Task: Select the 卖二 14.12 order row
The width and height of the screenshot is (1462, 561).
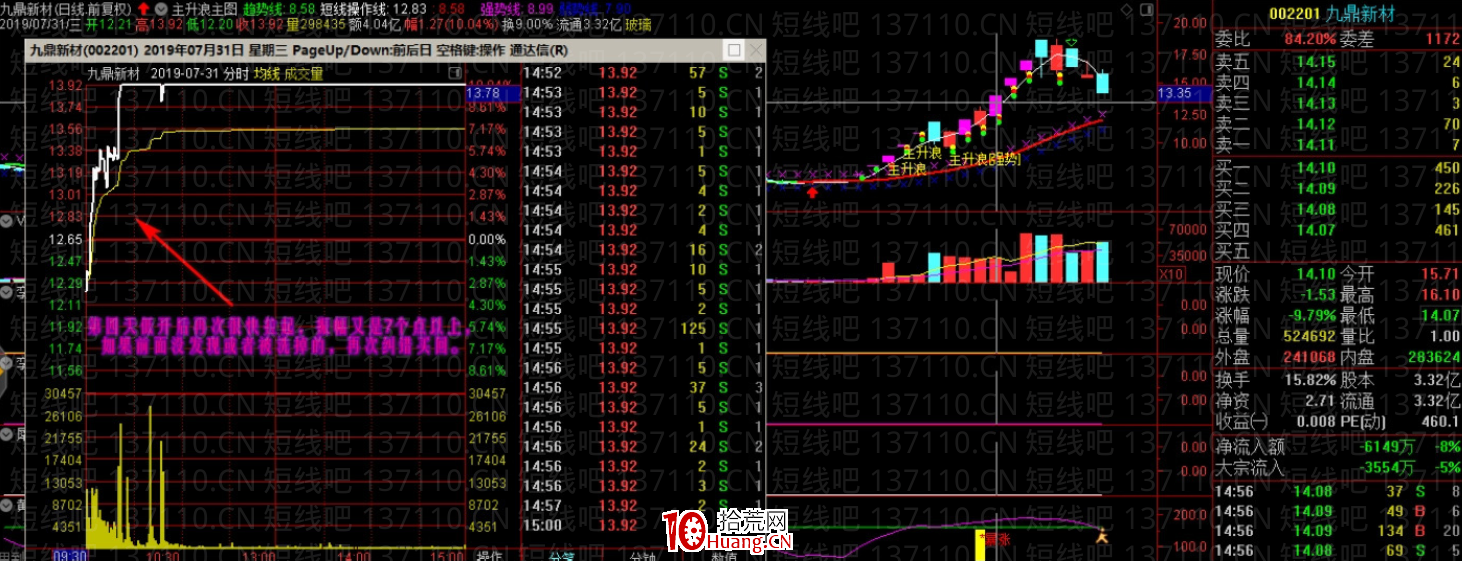Action: tap(1337, 124)
